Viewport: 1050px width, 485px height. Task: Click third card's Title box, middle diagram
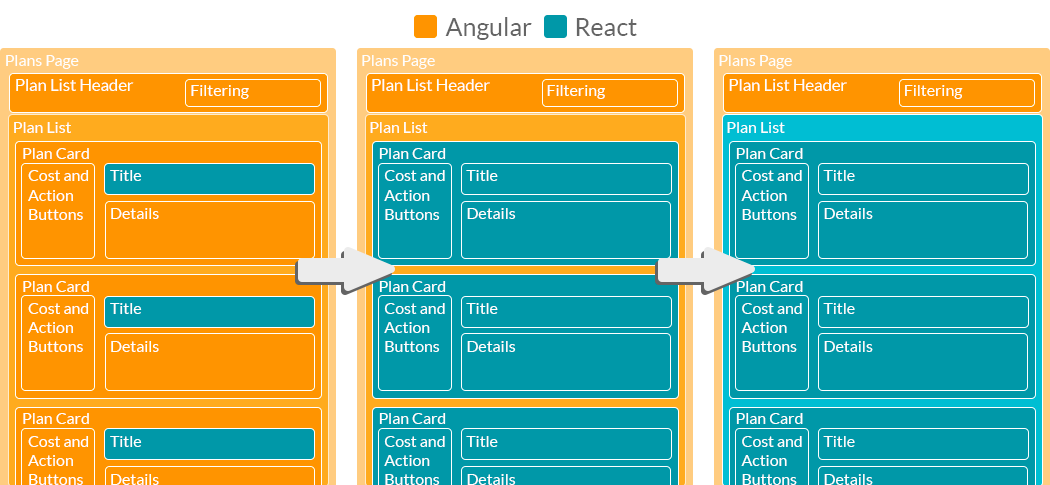[x=567, y=444]
